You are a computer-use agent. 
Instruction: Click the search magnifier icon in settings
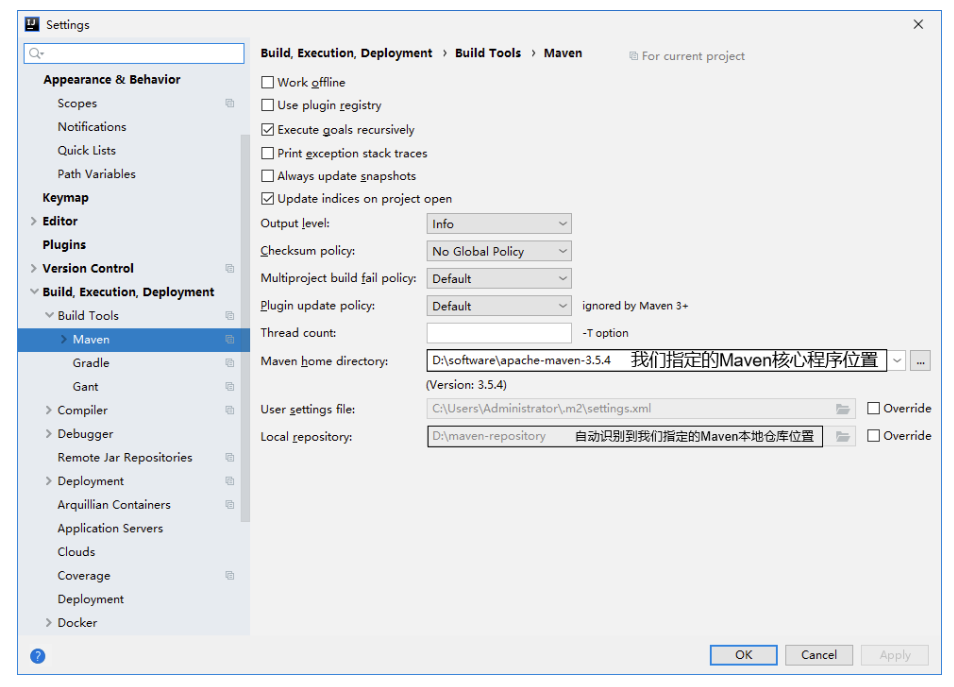36,54
